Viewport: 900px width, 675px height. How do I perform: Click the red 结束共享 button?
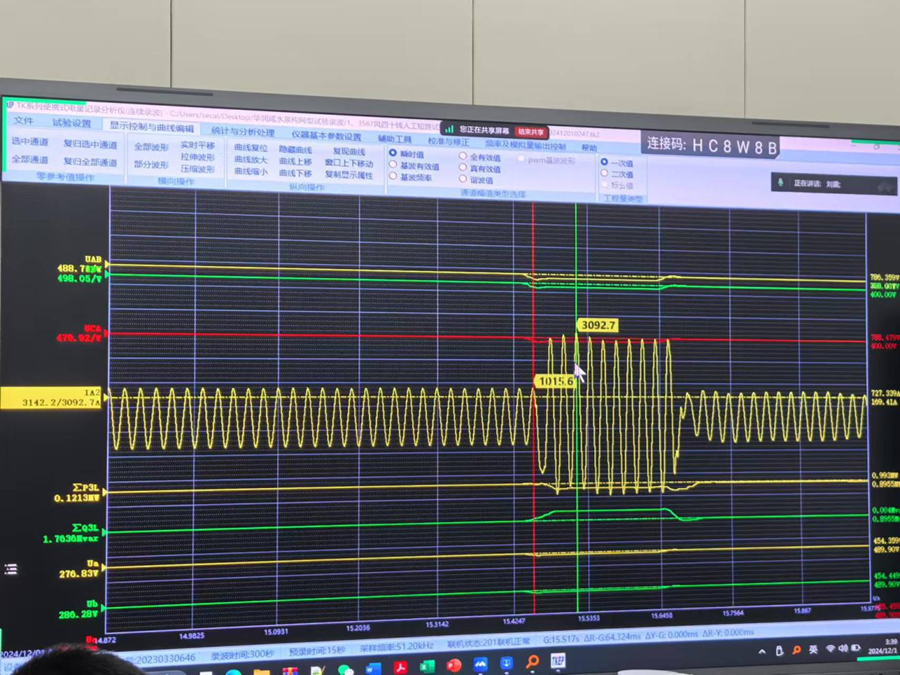pyautogui.click(x=531, y=131)
